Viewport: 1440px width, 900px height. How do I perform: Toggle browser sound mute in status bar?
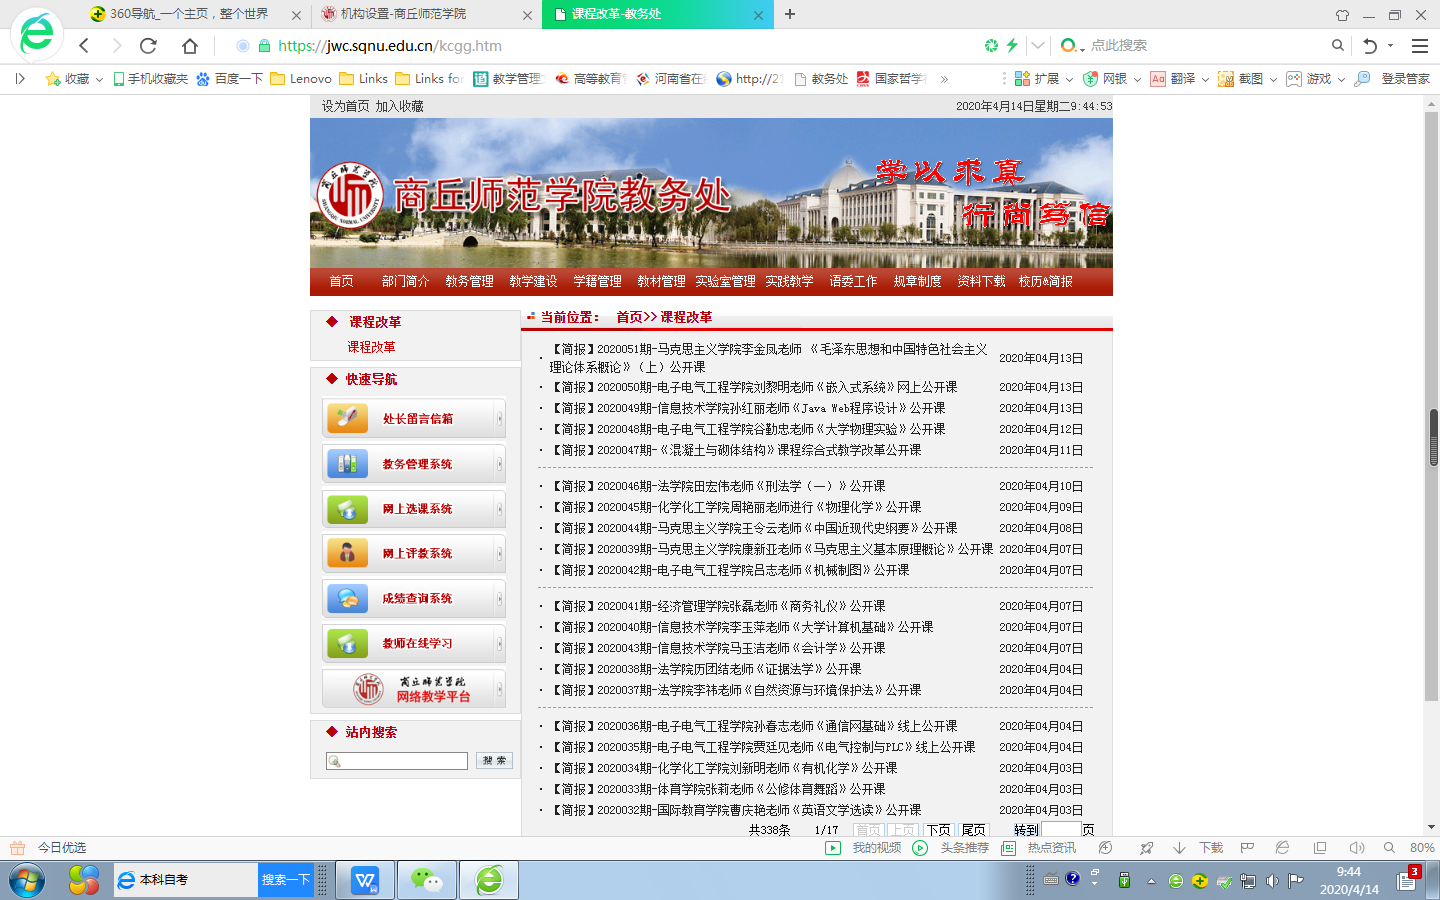1356,848
